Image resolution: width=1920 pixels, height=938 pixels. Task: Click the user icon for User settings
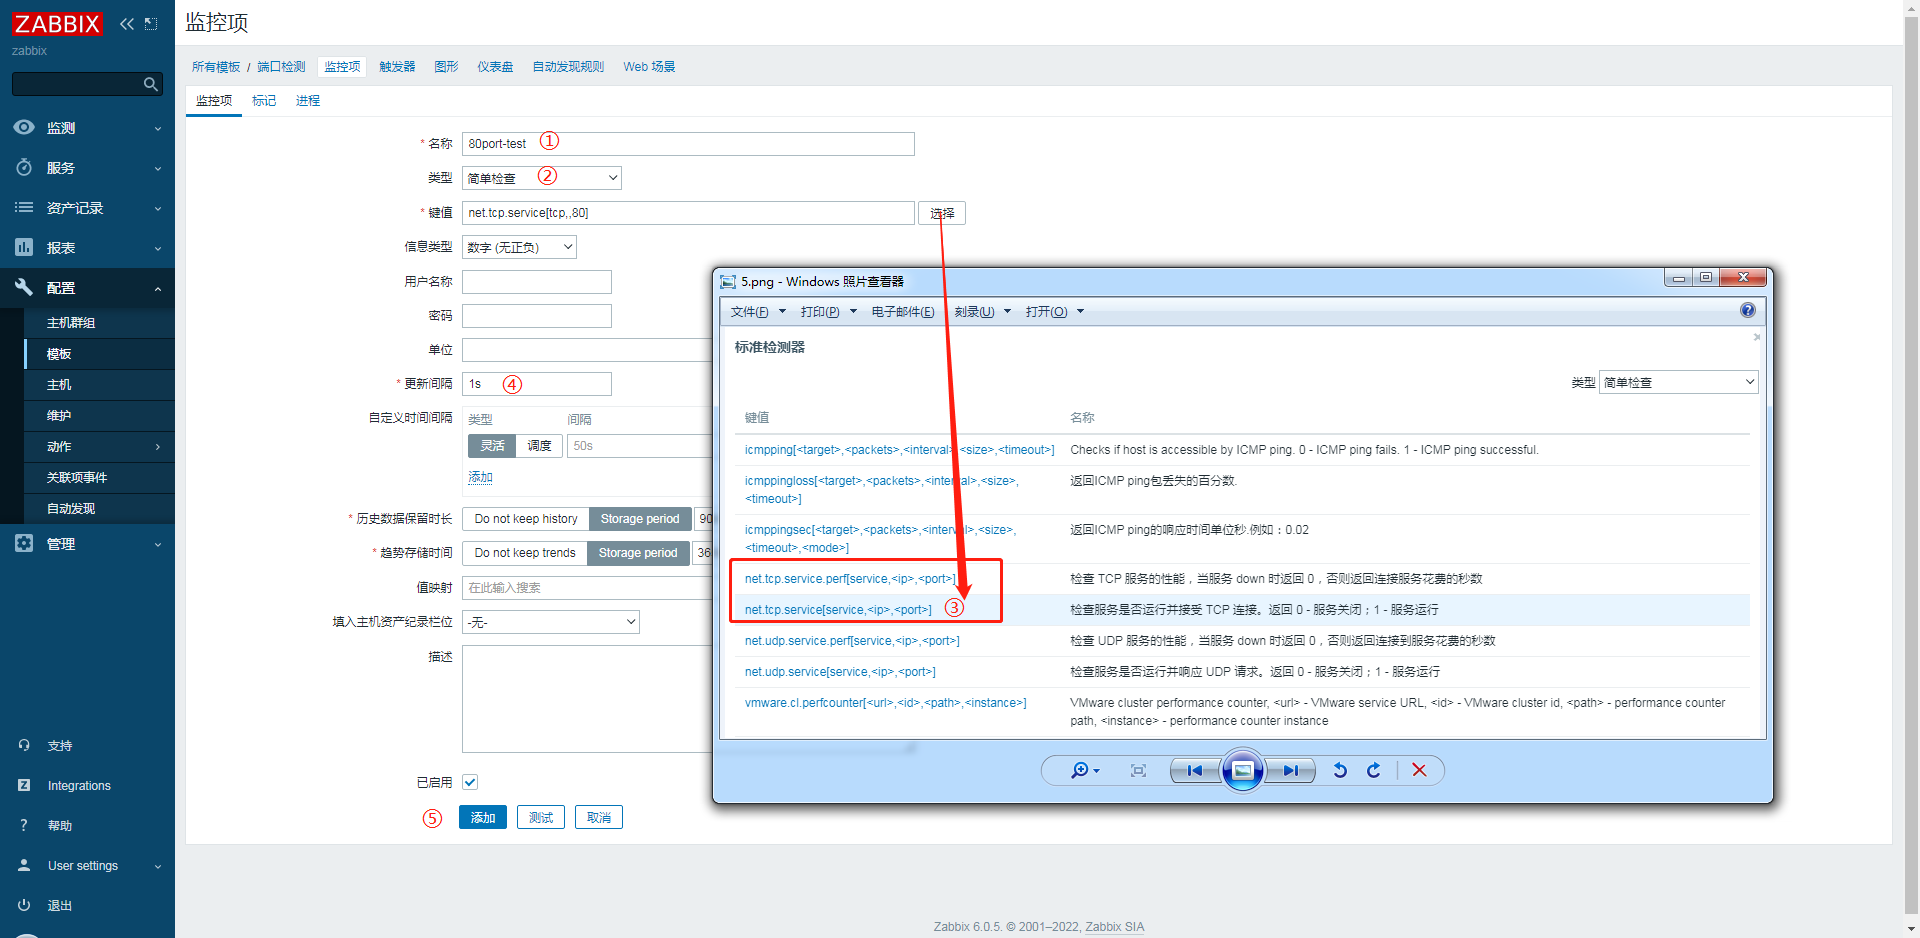[x=24, y=865]
